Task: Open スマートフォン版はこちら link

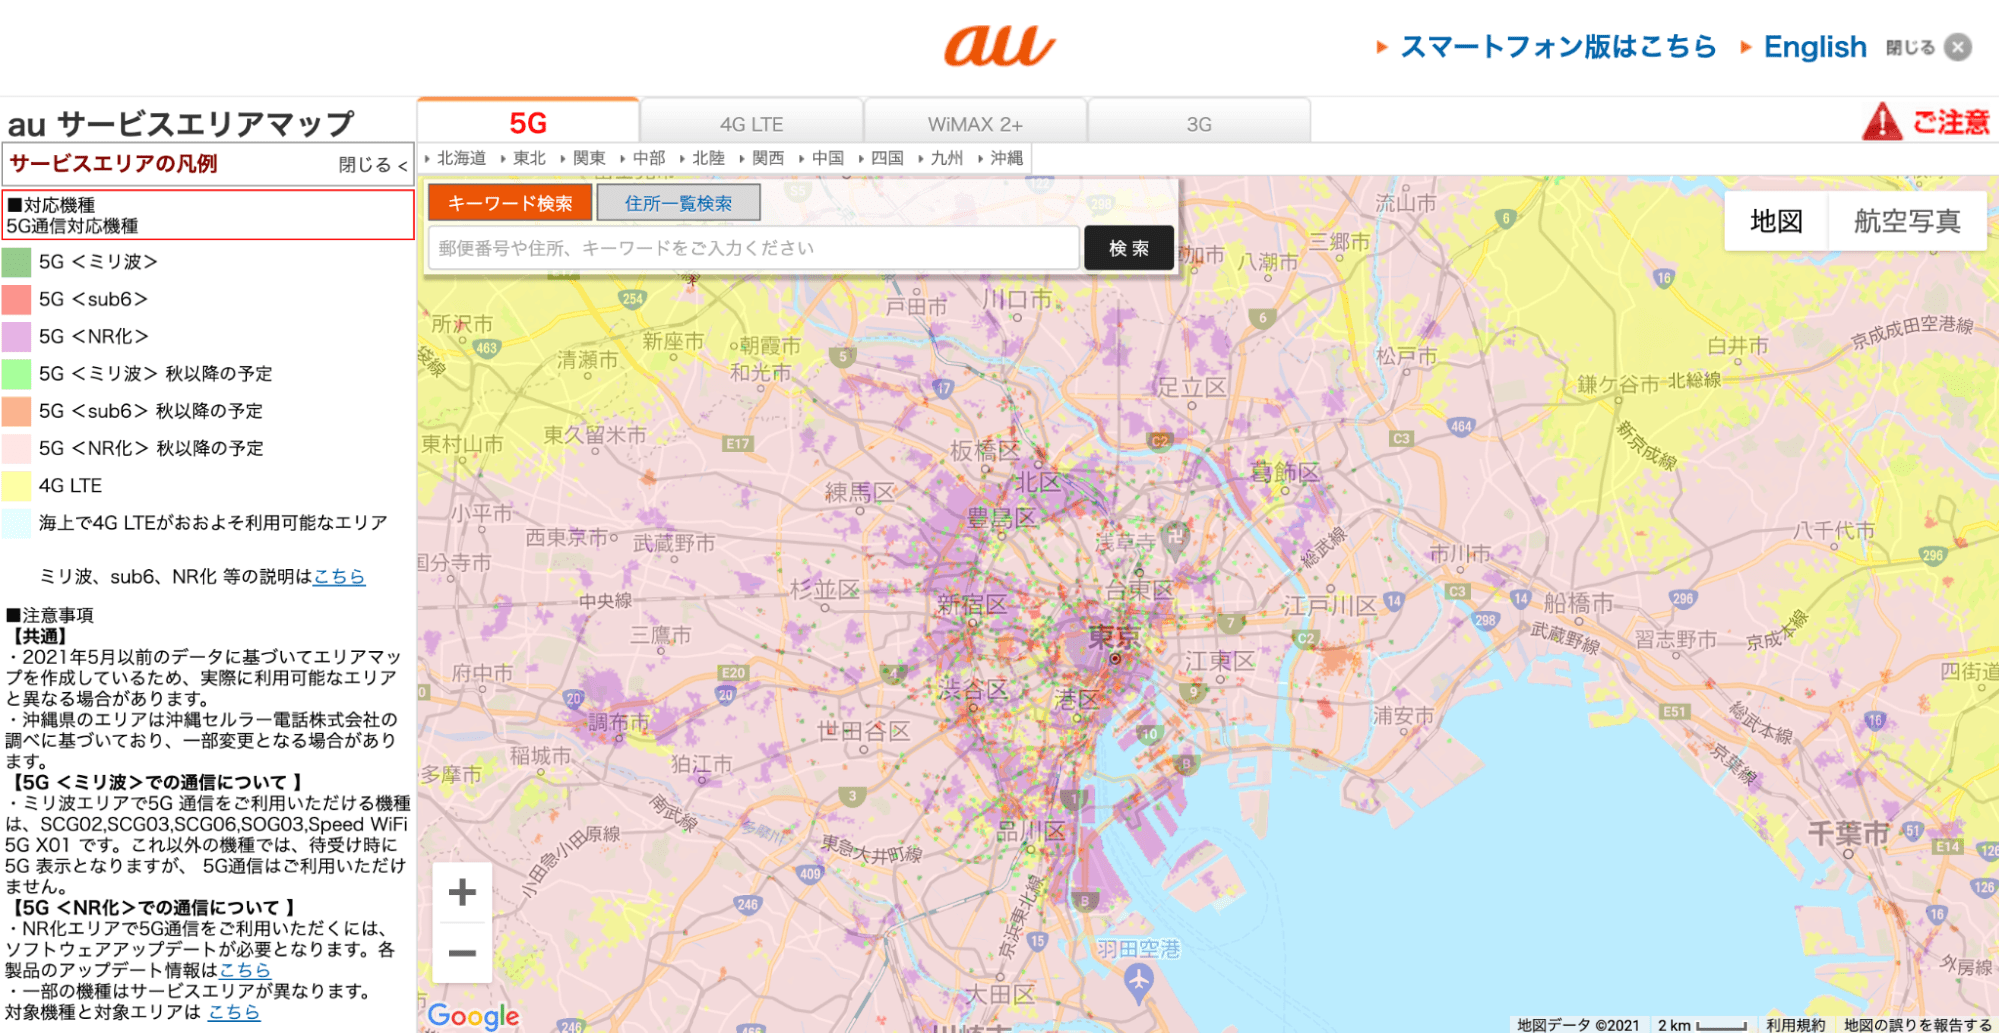Action: pos(1558,47)
